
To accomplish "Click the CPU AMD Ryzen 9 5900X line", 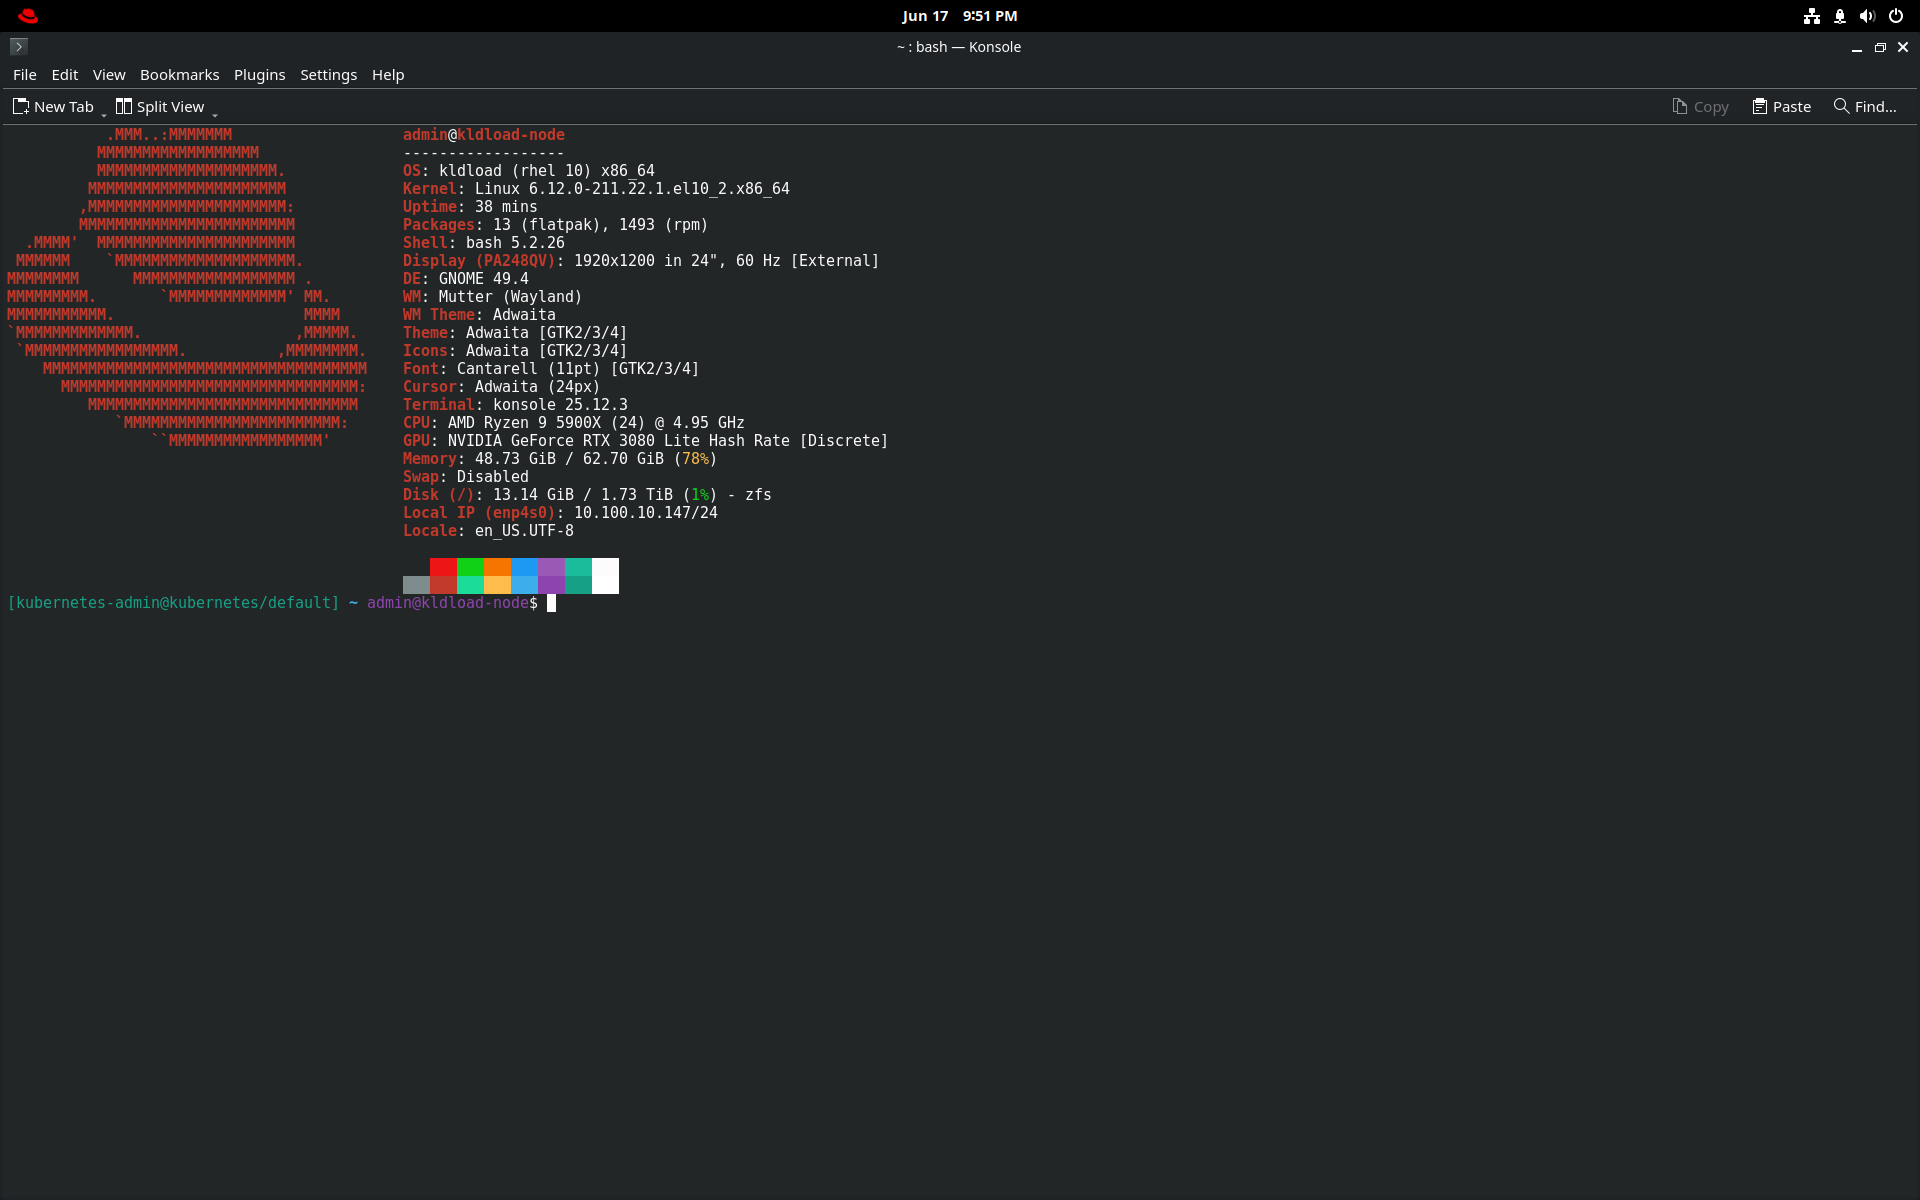I will tap(574, 423).
